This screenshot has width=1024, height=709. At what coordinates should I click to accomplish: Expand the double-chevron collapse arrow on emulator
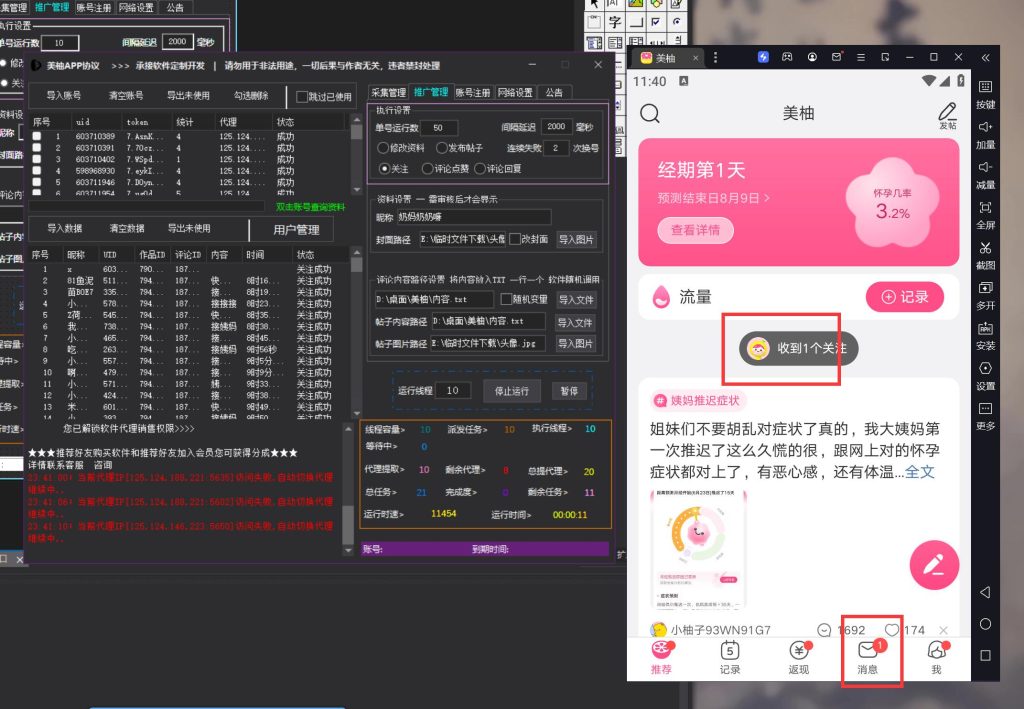(x=985, y=57)
